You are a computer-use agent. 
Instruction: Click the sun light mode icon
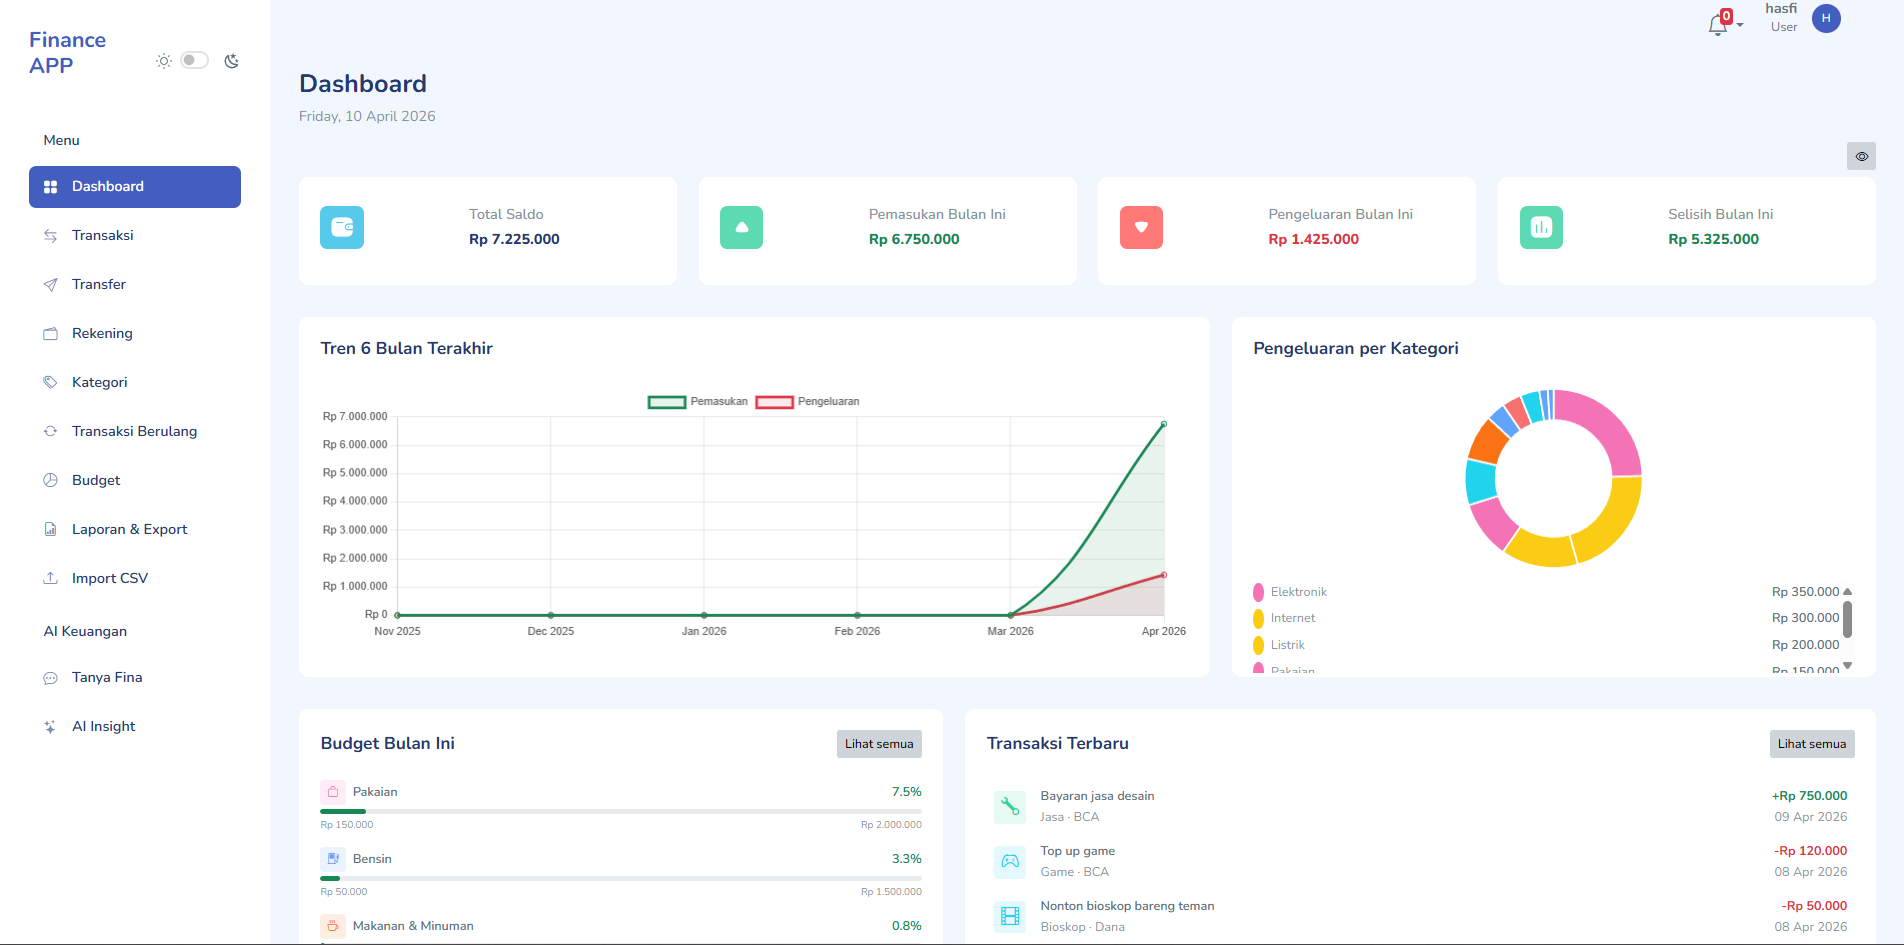(164, 61)
